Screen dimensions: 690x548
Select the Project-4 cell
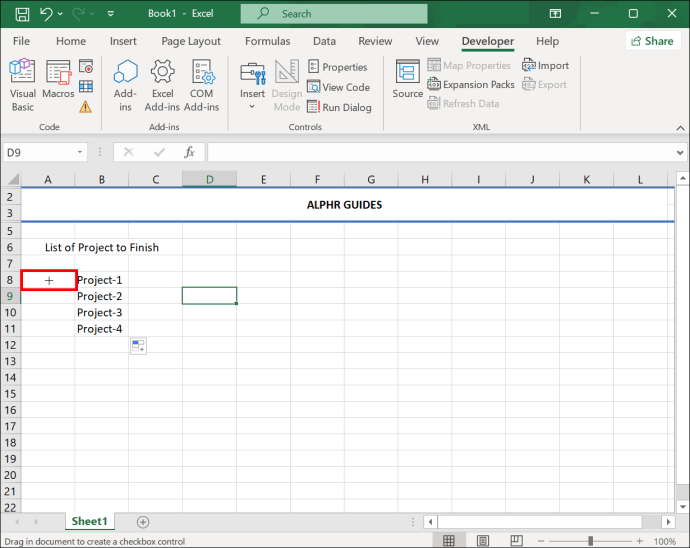point(102,329)
